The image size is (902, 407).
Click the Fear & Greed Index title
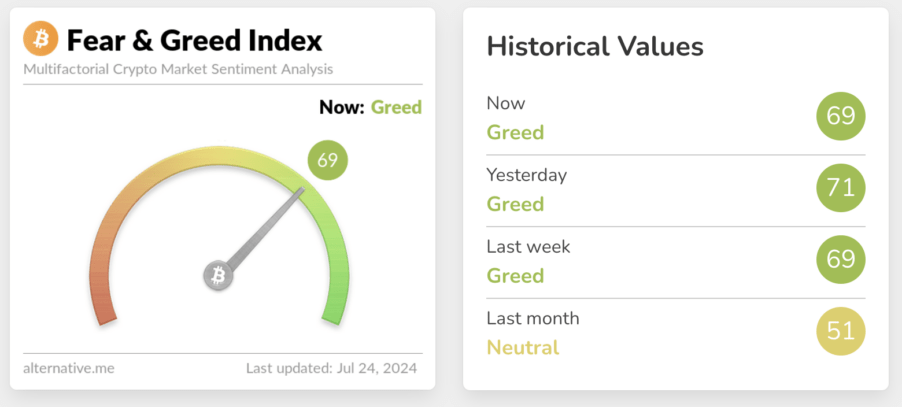(194, 41)
